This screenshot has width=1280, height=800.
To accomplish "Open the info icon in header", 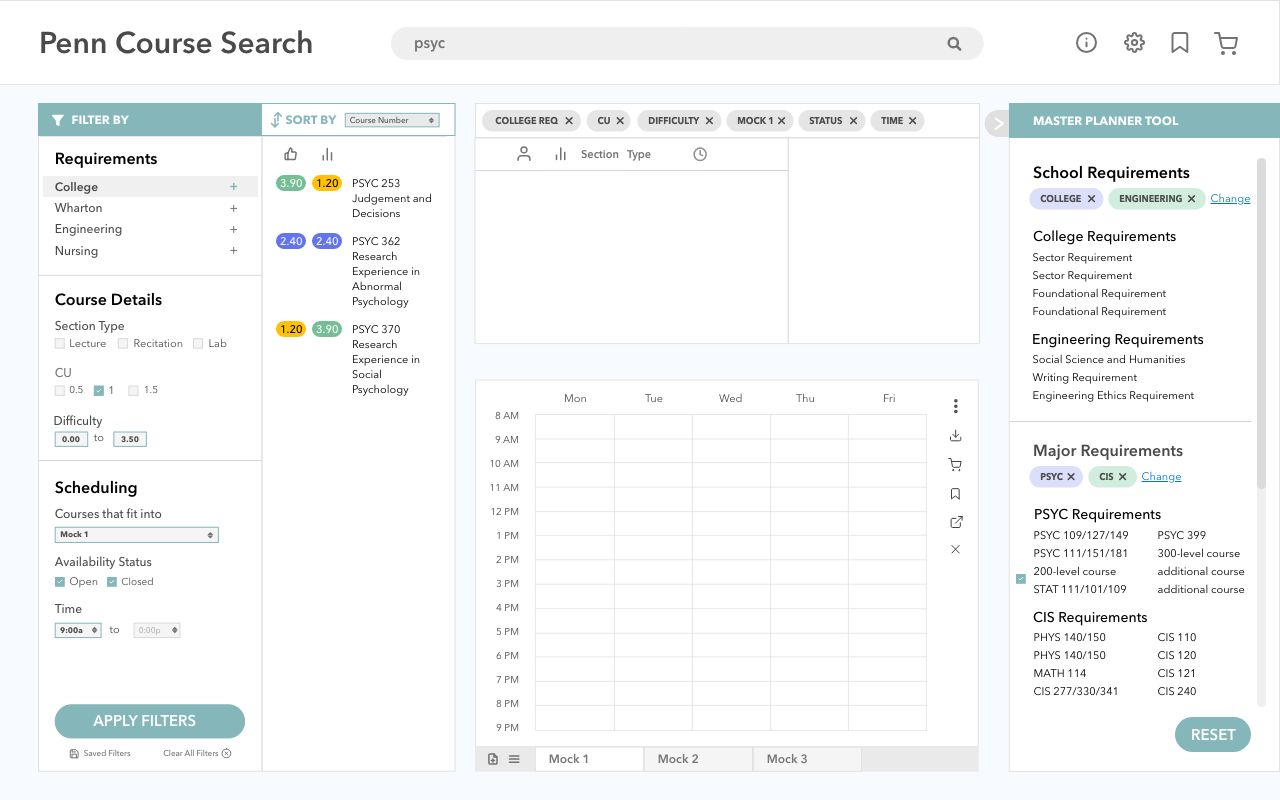I will (1086, 42).
